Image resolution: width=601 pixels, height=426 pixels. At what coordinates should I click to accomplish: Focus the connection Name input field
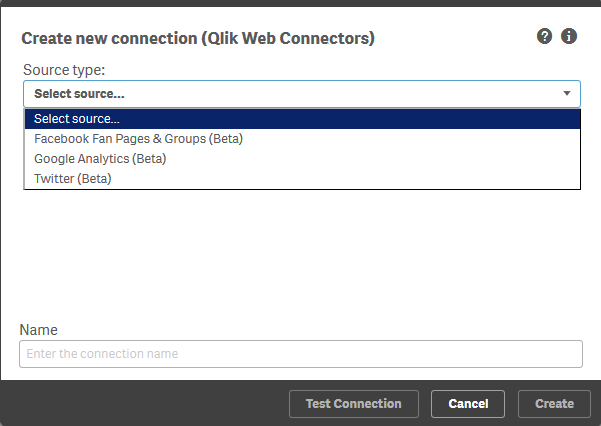[301, 354]
